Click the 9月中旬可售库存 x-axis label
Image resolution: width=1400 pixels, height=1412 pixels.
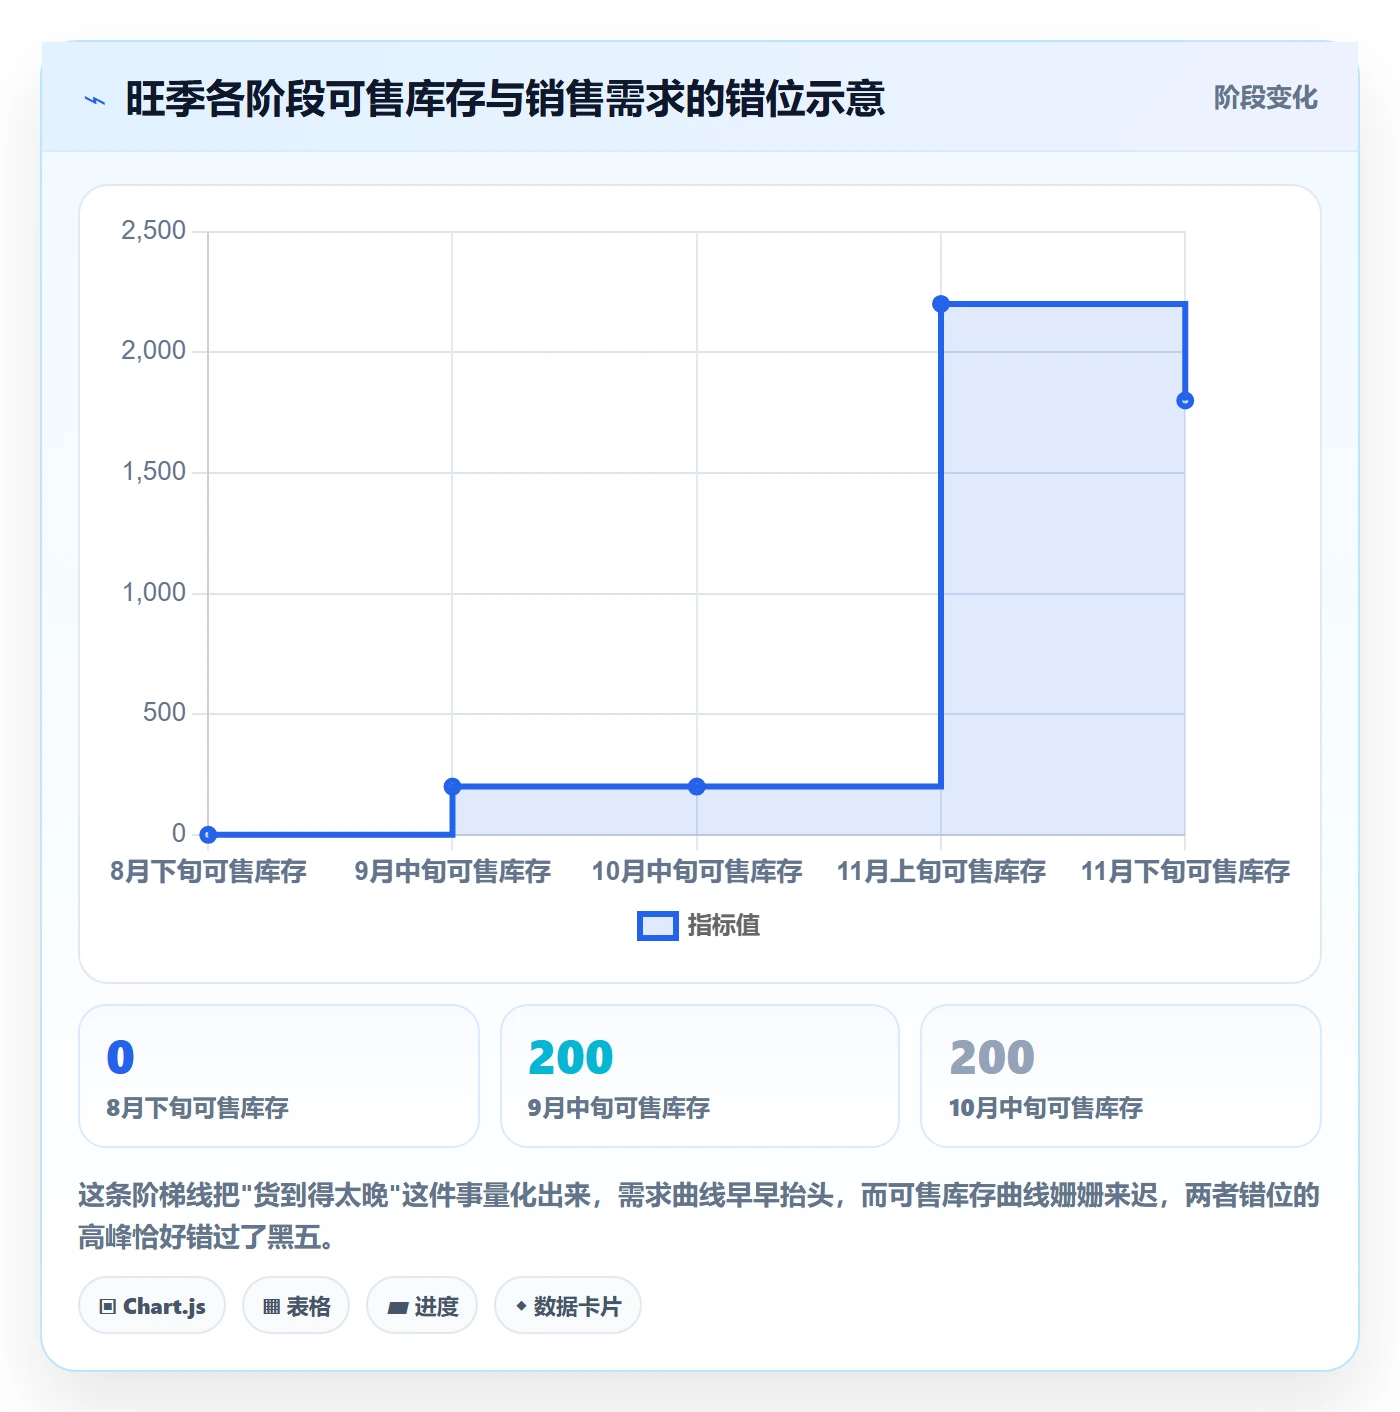click(x=452, y=871)
